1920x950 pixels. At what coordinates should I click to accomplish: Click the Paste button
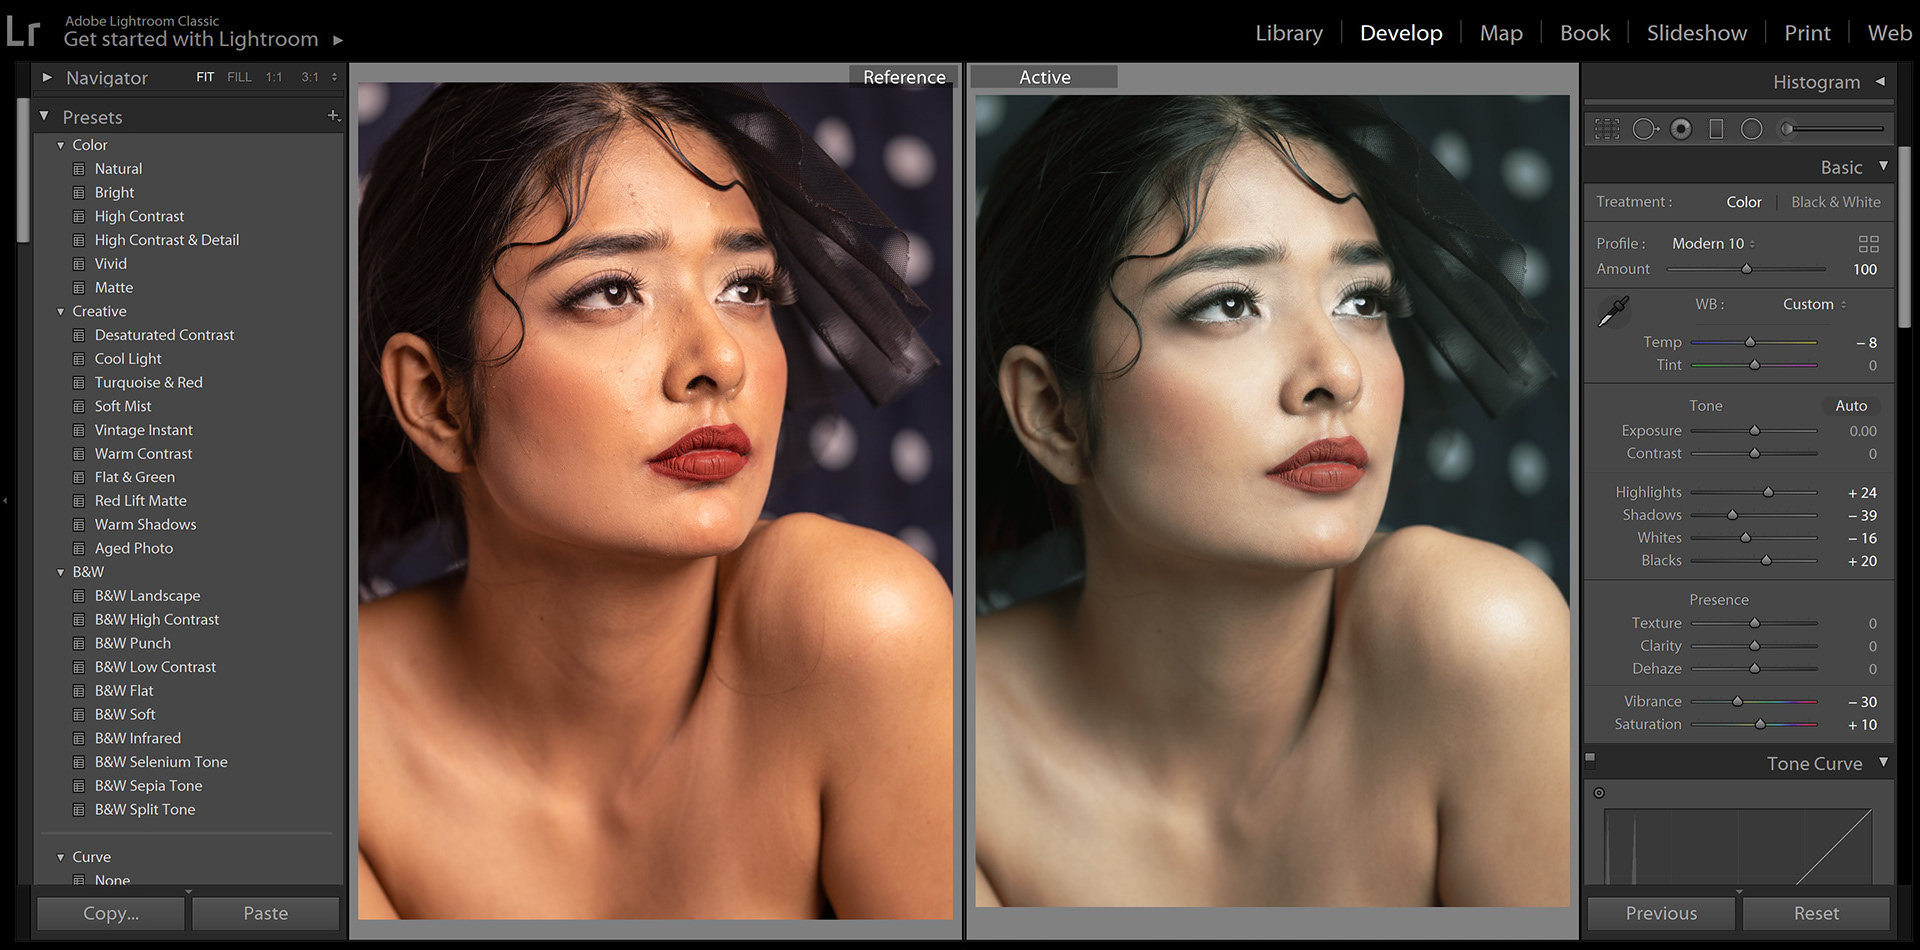(266, 913)
